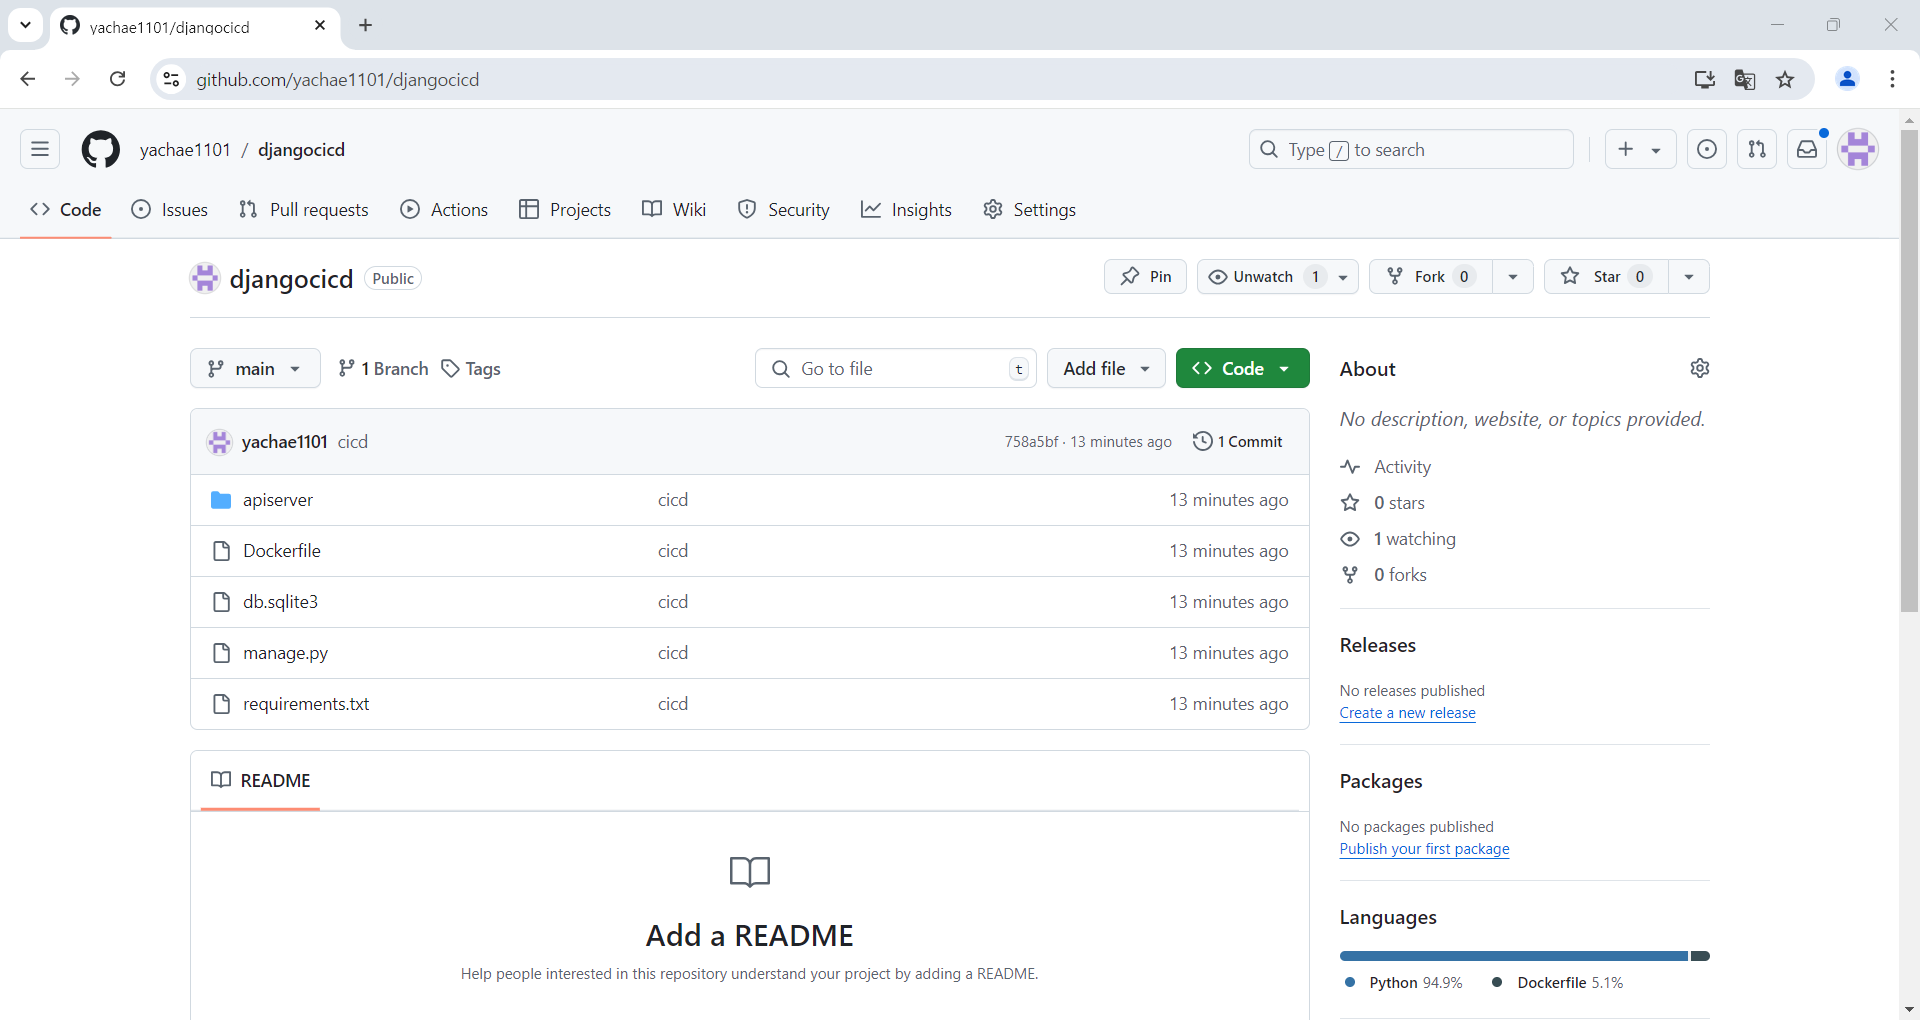Screen dimensions: 1920x1020
Task: Open the Tags list
Action: click(471, 369)
